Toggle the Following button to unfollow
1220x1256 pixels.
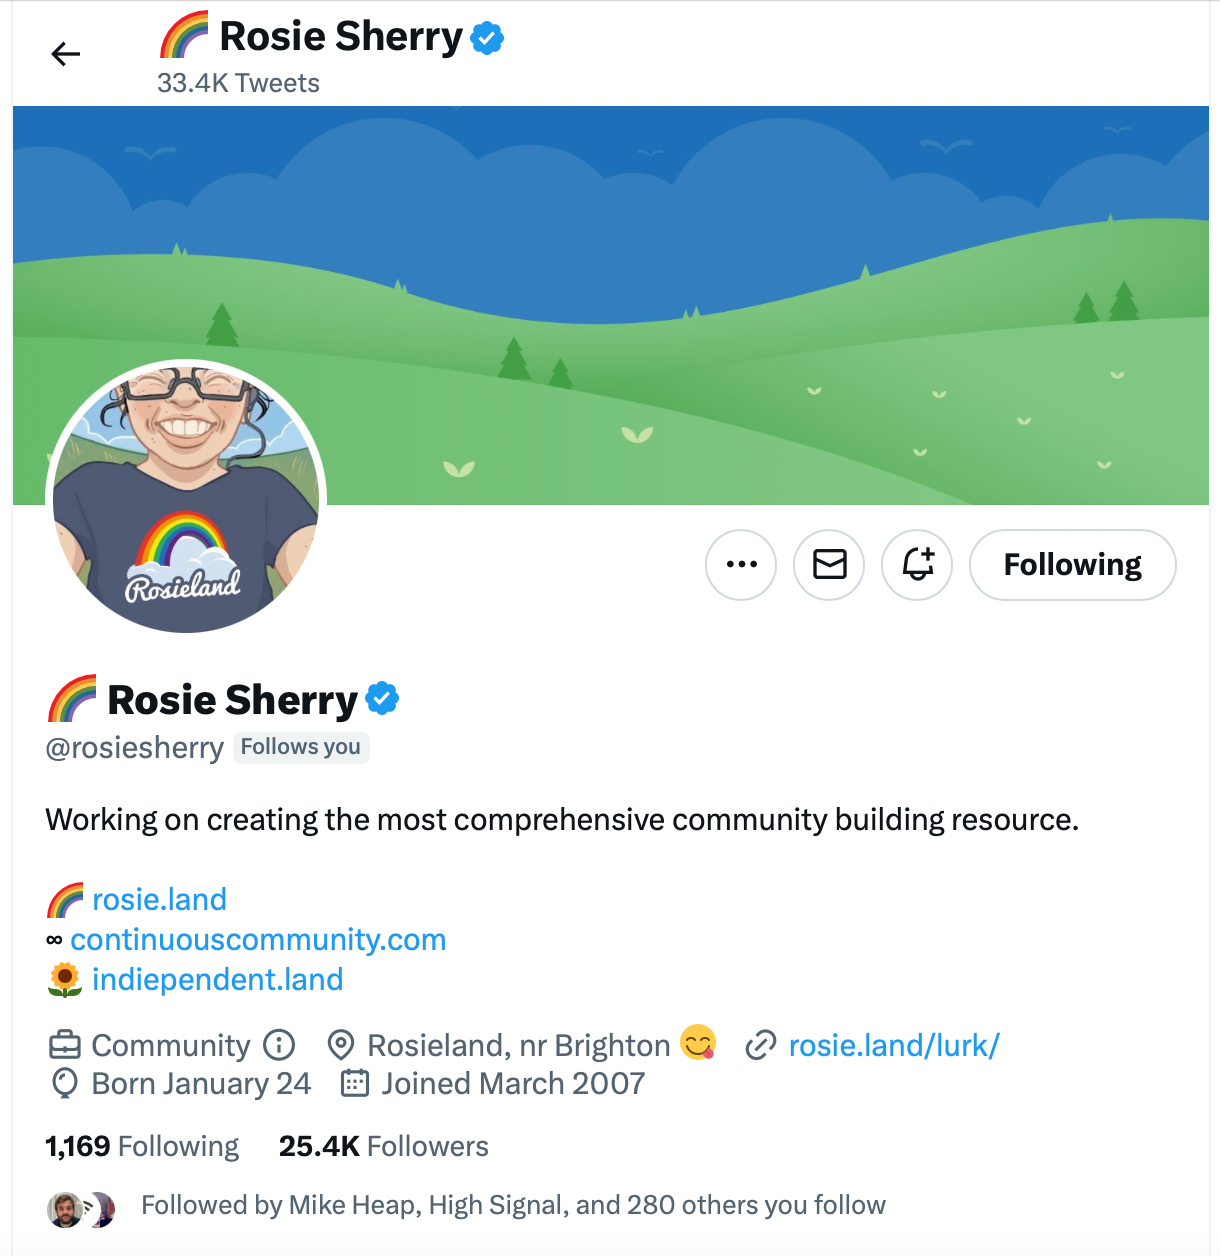click(x=1073, y=565)
